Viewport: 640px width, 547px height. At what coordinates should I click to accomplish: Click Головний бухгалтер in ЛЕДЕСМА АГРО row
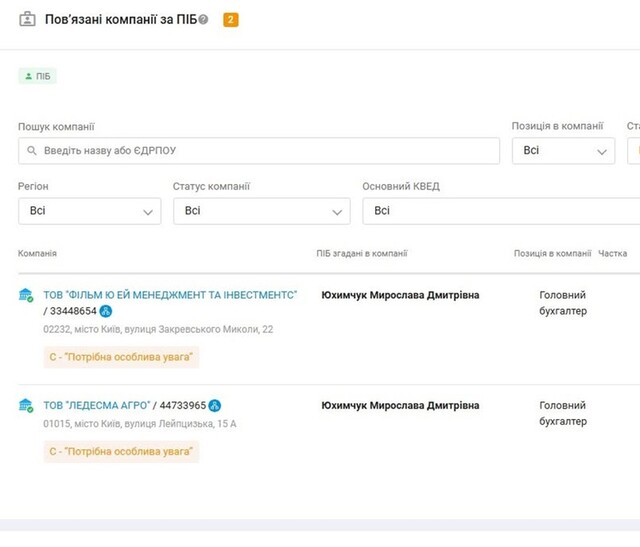point(563,413)
